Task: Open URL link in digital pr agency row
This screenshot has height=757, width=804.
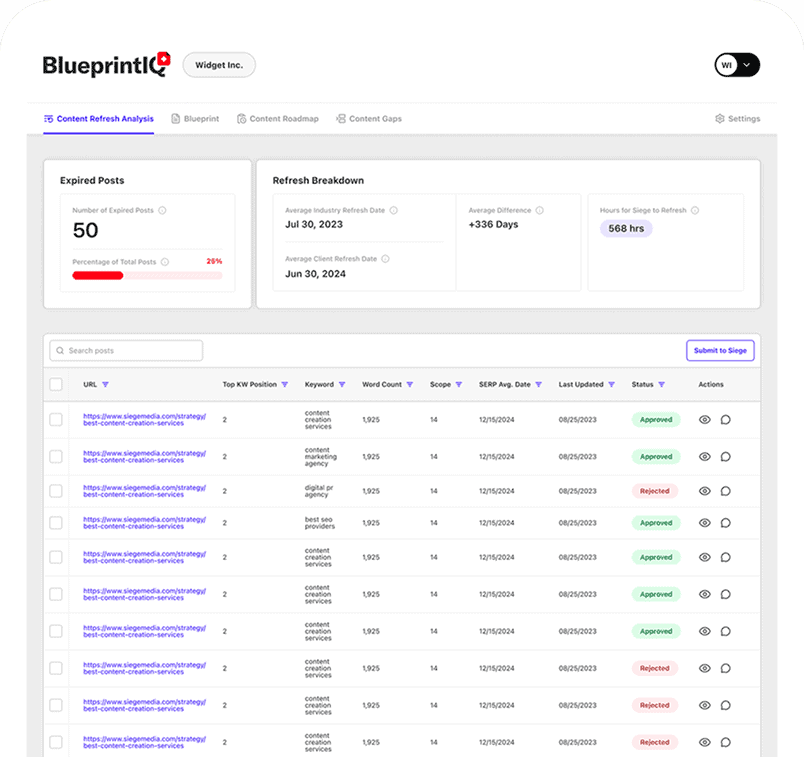Action: click(x=145, y=491)
